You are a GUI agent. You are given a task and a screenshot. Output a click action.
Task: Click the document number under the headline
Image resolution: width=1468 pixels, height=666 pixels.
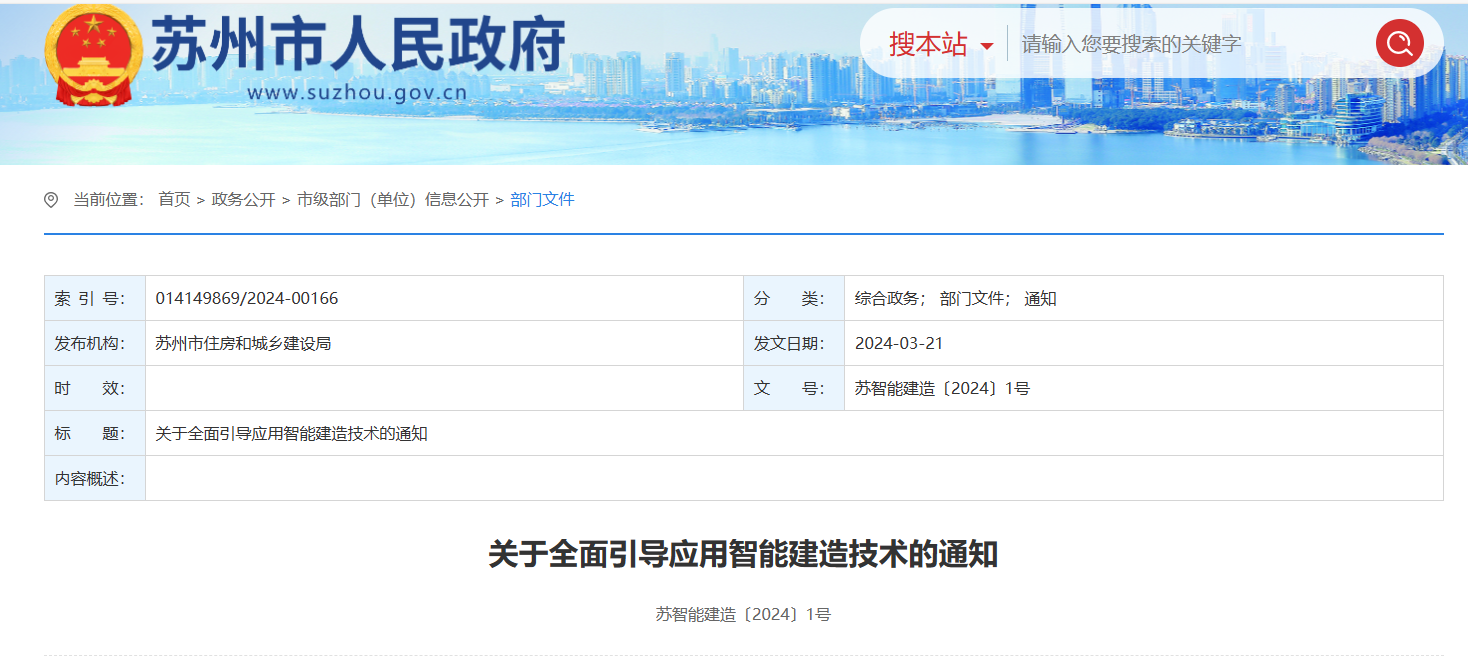[x=743, y=614]
